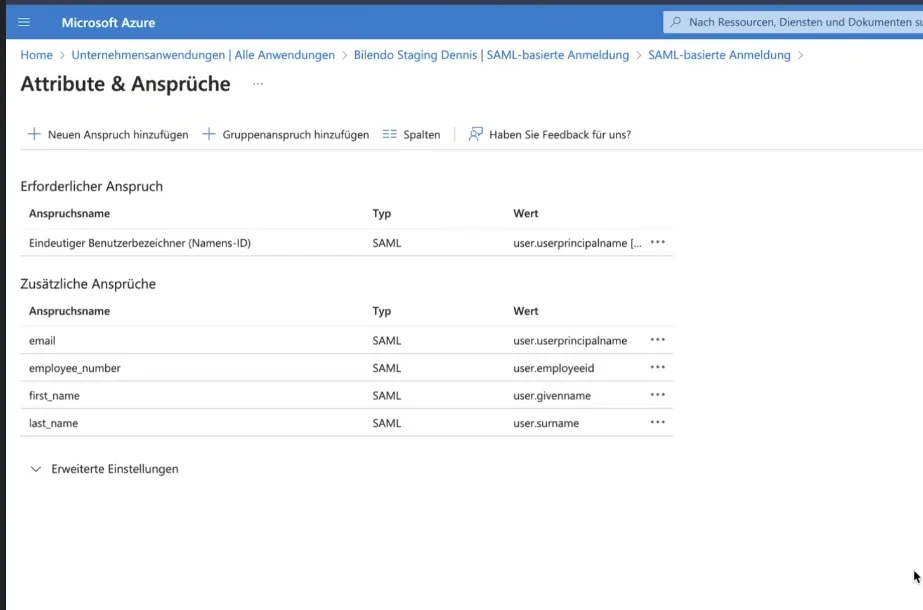Expand the Erweiterte Einstellungen chevron
The width and height of the screenshot is (923, 610).
[x=36, y=469]
